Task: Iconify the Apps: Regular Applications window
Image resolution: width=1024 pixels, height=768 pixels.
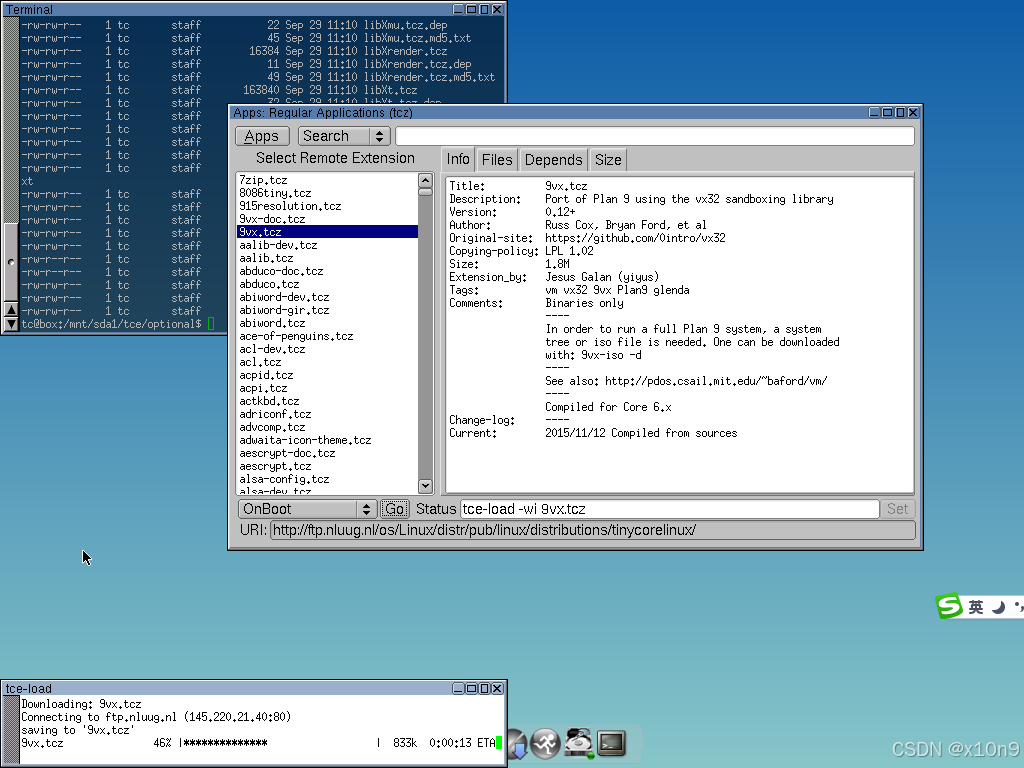Action: [874, 112]
